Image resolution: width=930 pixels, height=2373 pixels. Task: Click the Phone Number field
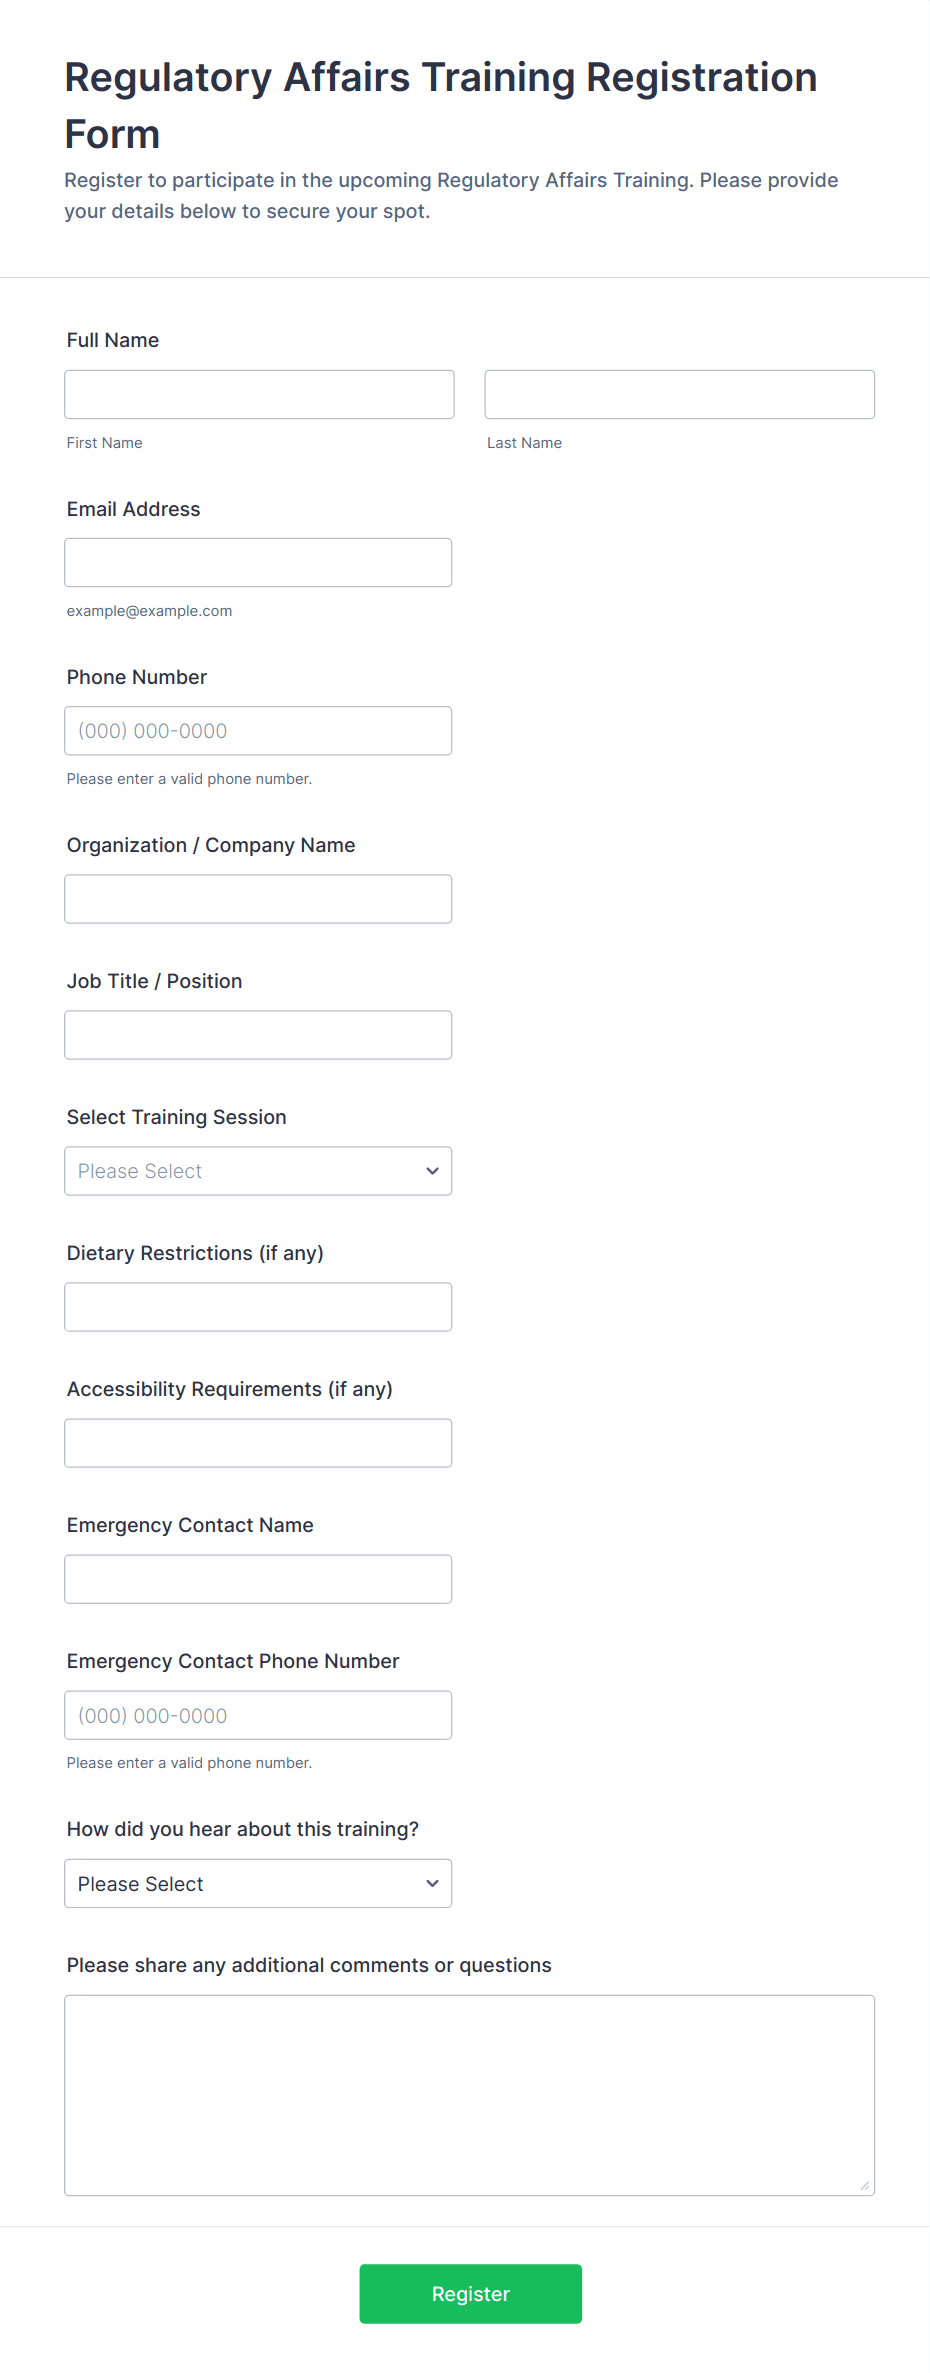[258, 731]
